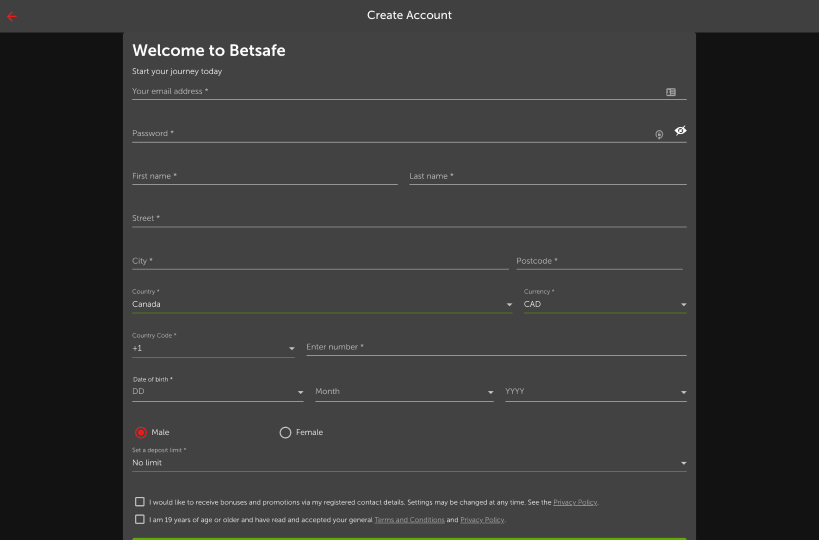Image resolution: width=819 pixels, height=540 pixels.
Task: Check the receive bonuses and promotions checkbox
Action: [139, 502]
